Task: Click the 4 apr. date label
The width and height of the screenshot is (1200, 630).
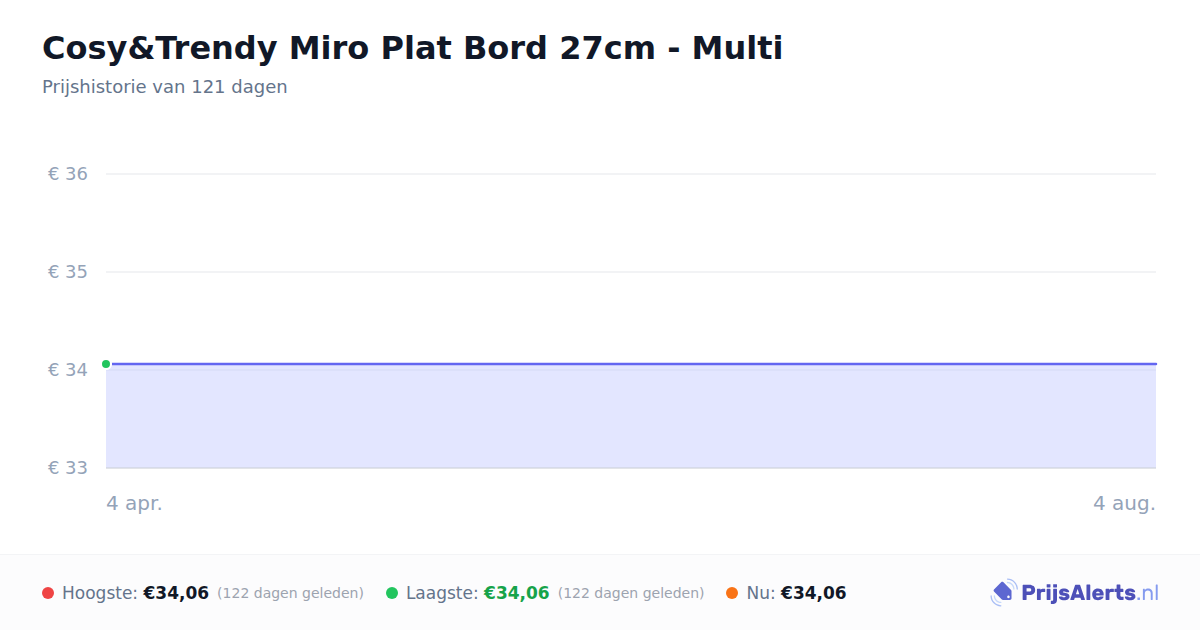Action: [x=134, y=504]
